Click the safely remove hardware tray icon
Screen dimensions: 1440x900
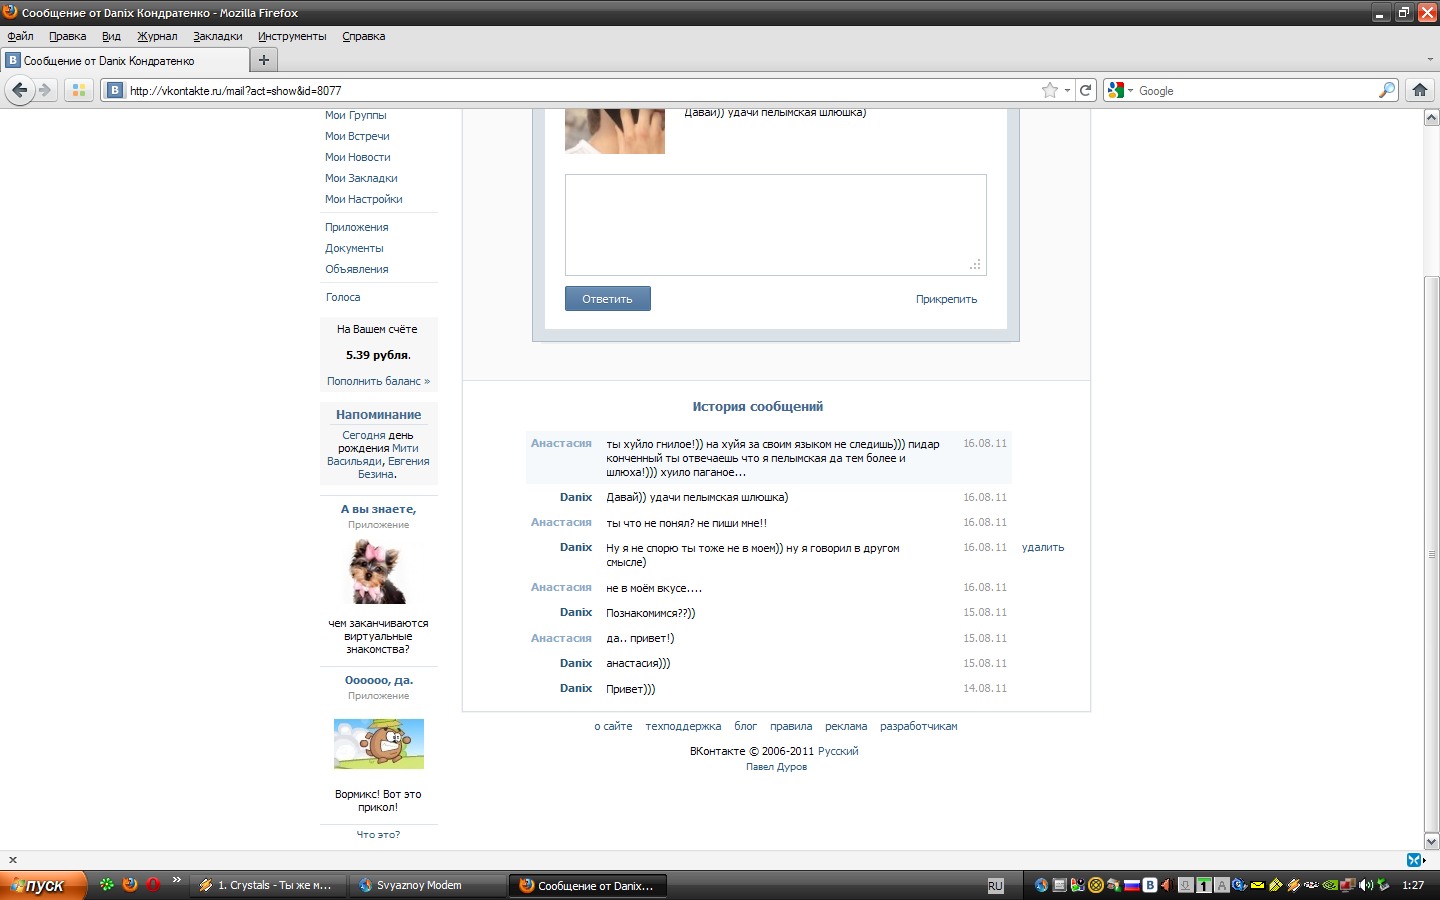coord(1384,885)
